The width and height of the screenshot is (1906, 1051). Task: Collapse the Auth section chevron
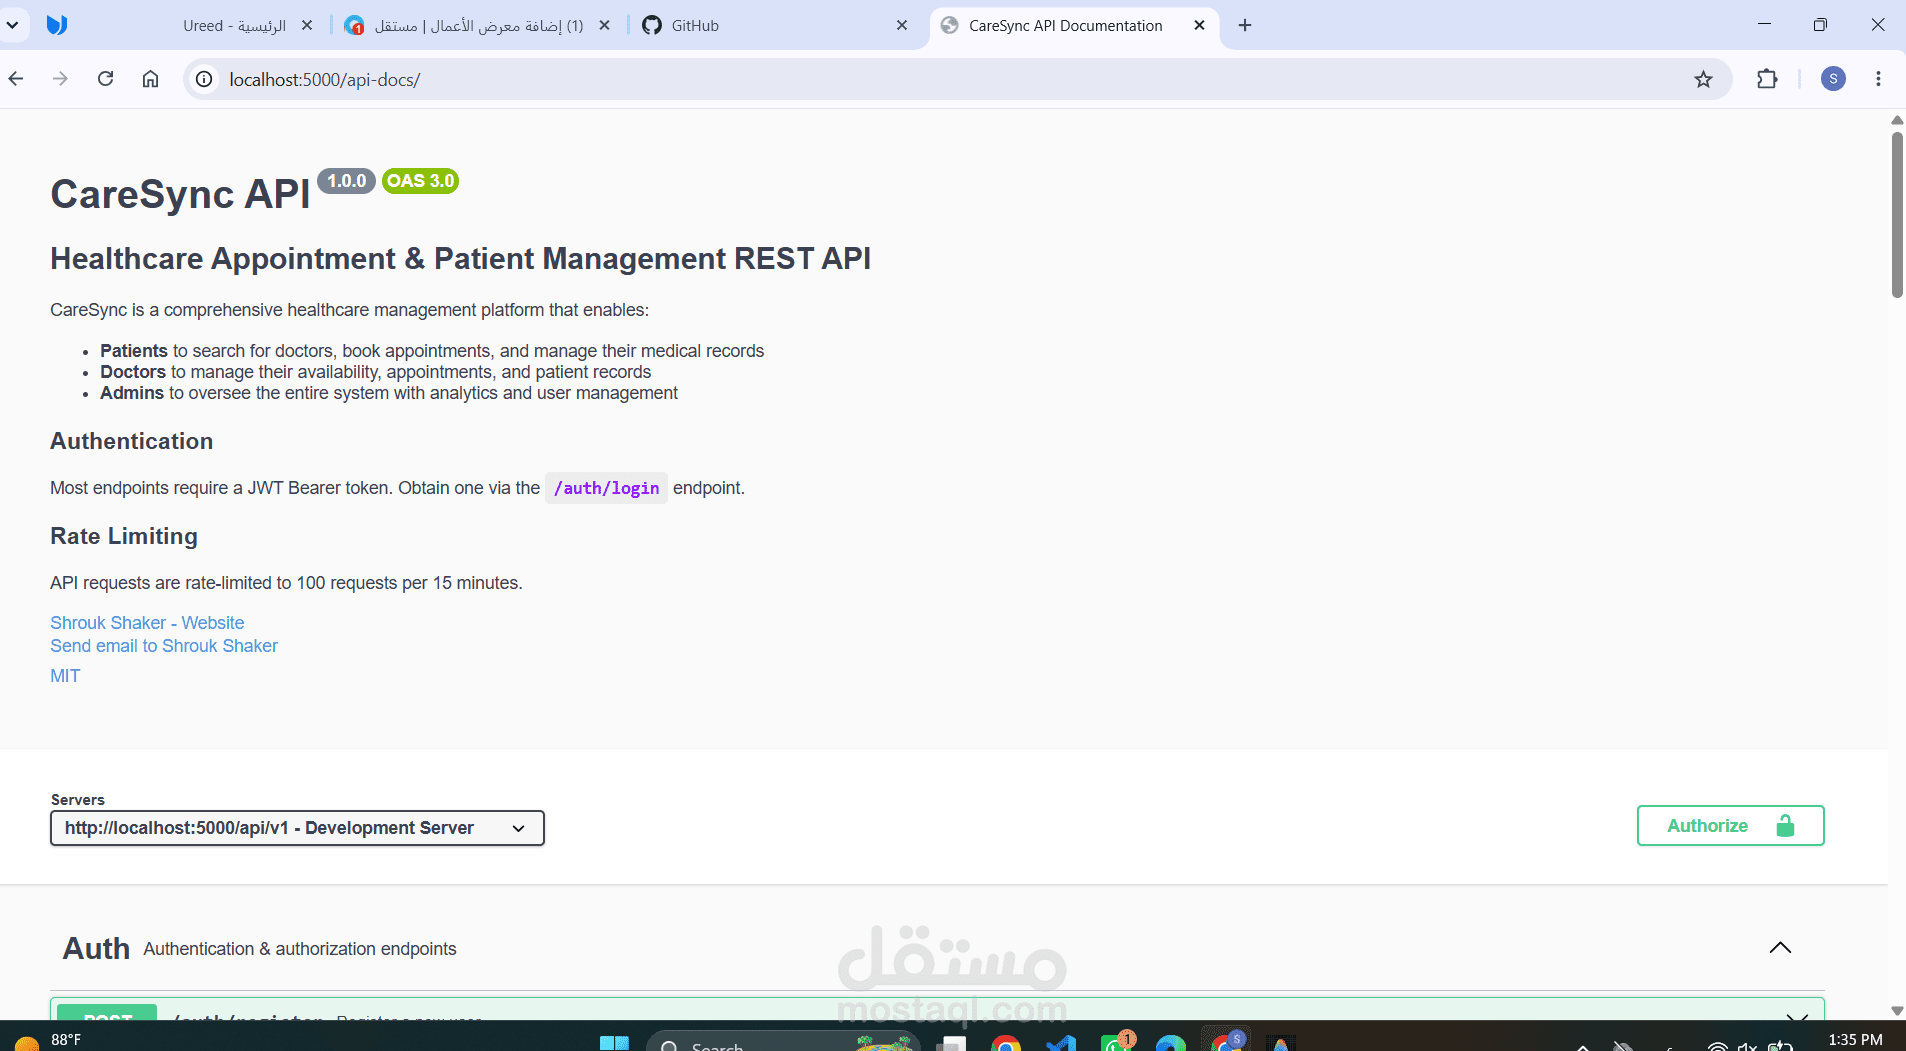1780,948
